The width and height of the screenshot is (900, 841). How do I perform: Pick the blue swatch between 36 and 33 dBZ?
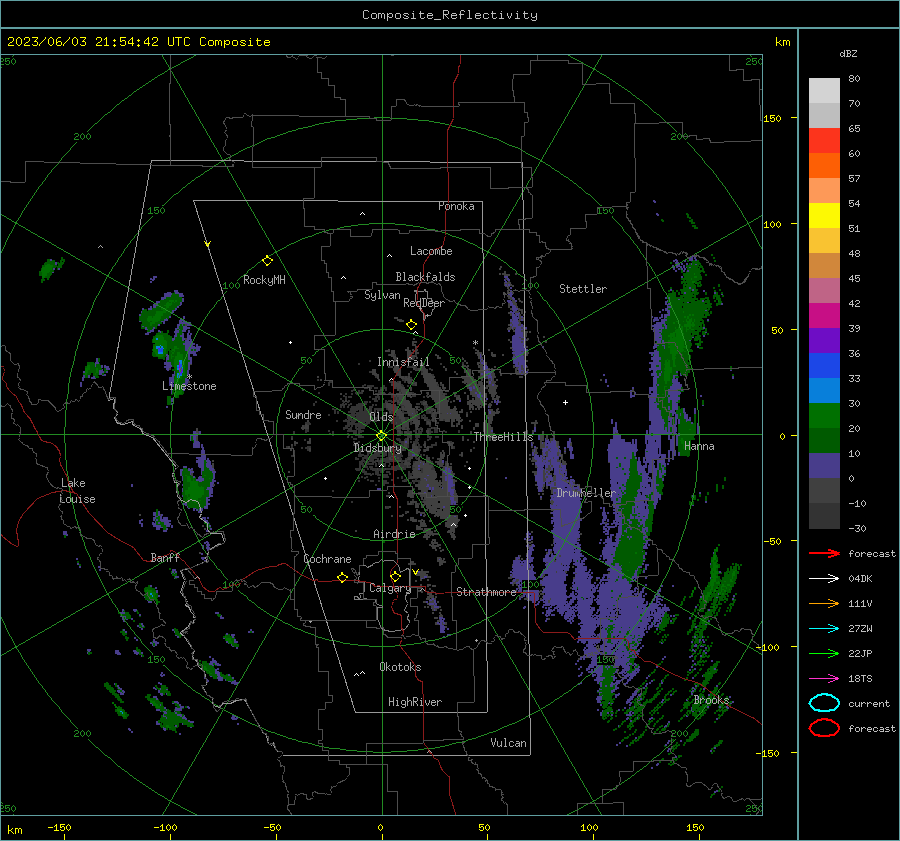[x=824, y=365]
